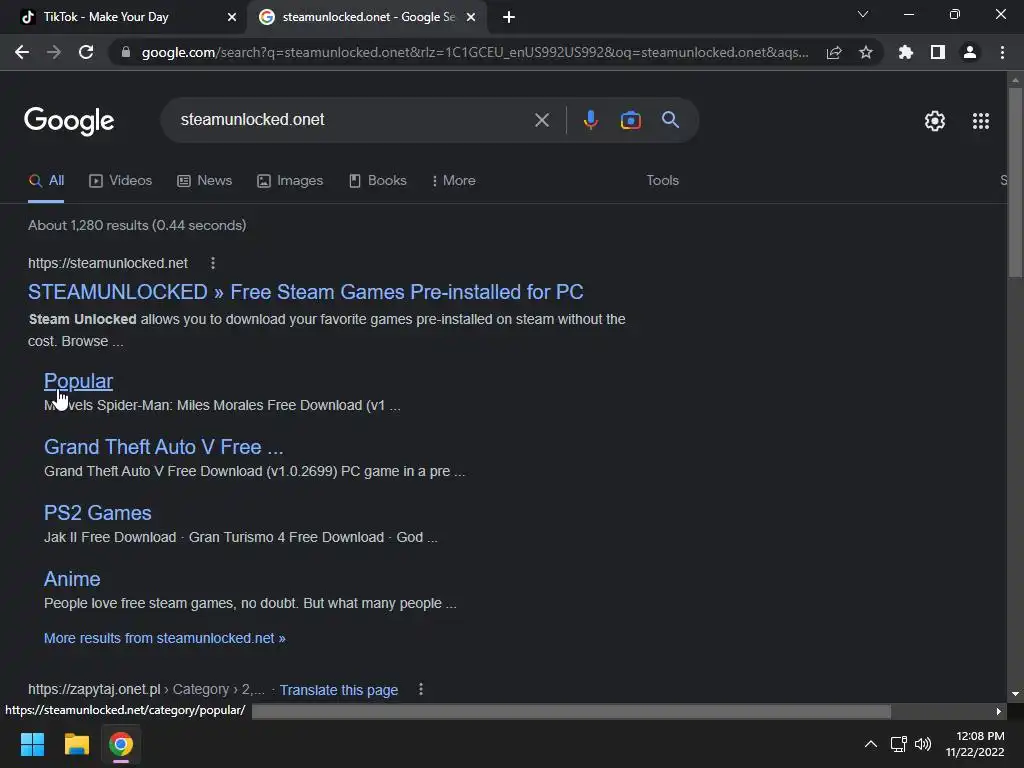The width and height of the screenshot is (1024, 768).
Task: Share this page via share icon
Action: coord(834,52)
